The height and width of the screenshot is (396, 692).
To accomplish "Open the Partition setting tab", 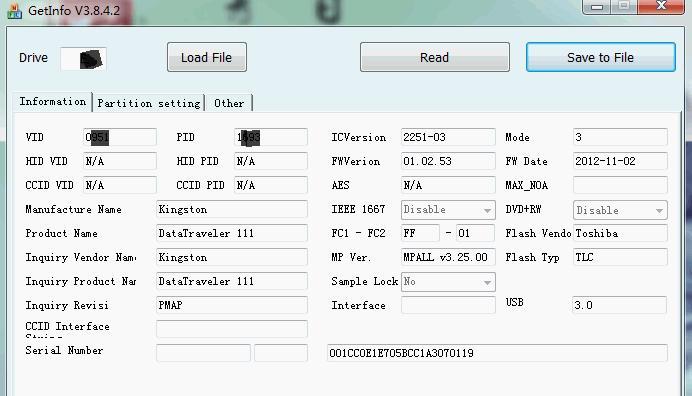I will (149, 103).
